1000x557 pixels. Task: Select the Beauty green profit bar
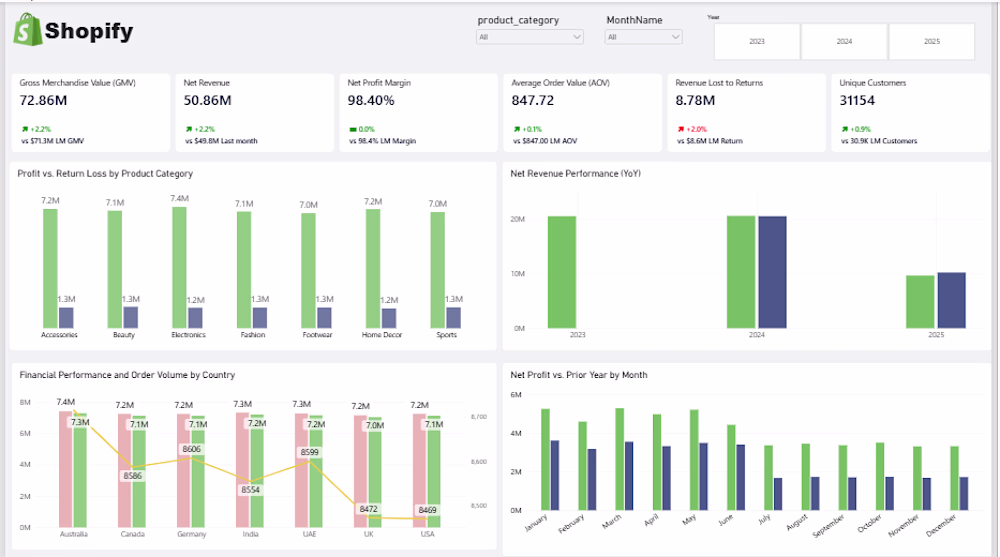[x=115, y=269]
